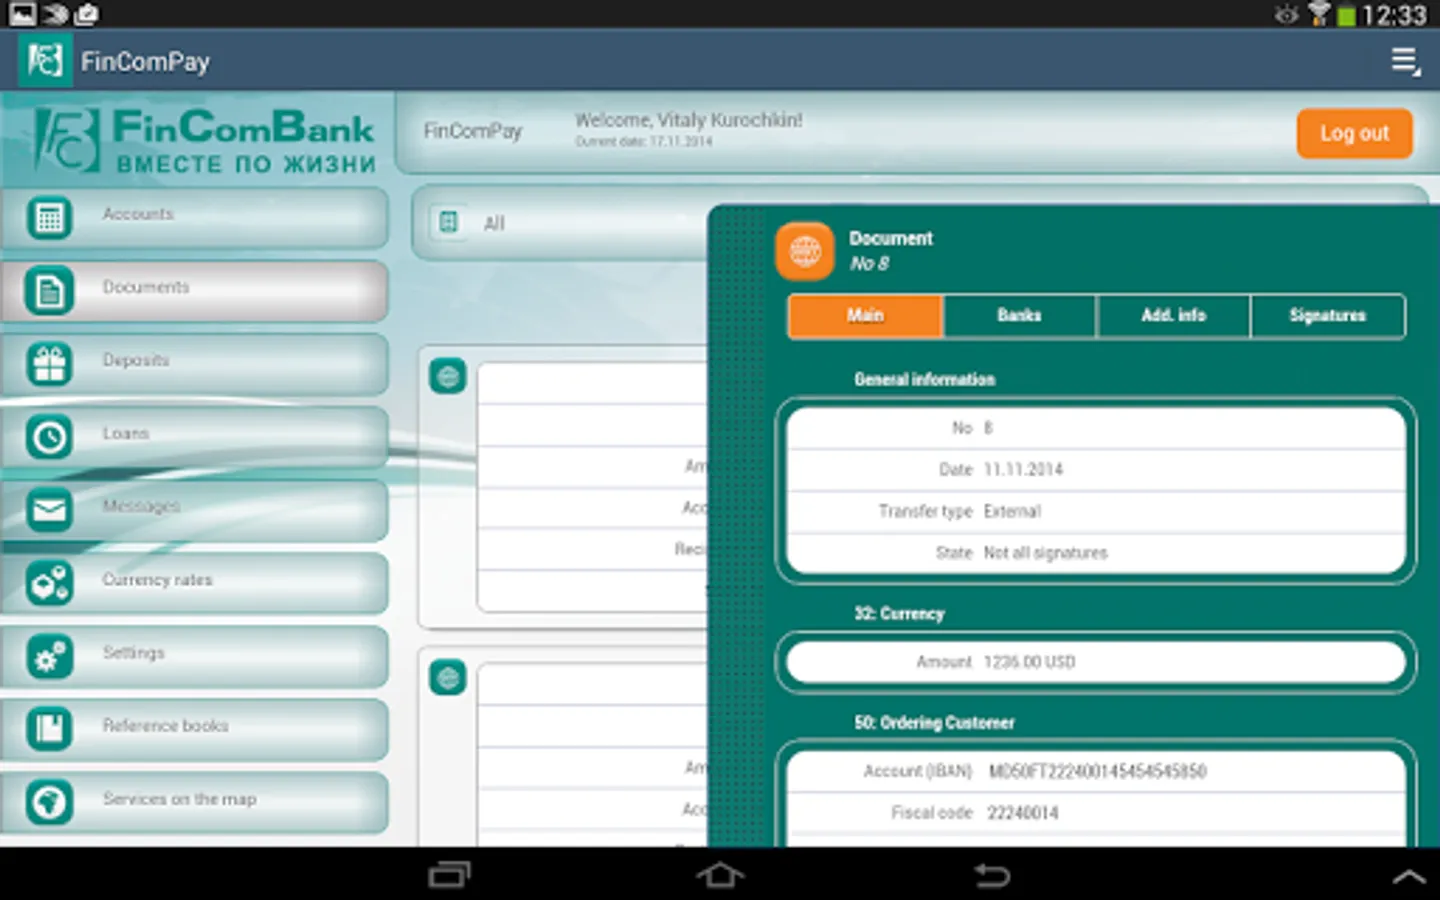This screenshot has width=1440, height=900.
Task: Open the Services on the map globe icon
Action: point(49,802)
